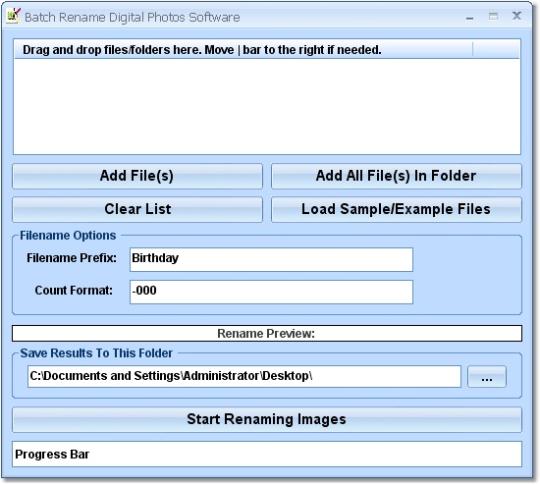Click the app icon in the title bar

(x=14, y=16)
